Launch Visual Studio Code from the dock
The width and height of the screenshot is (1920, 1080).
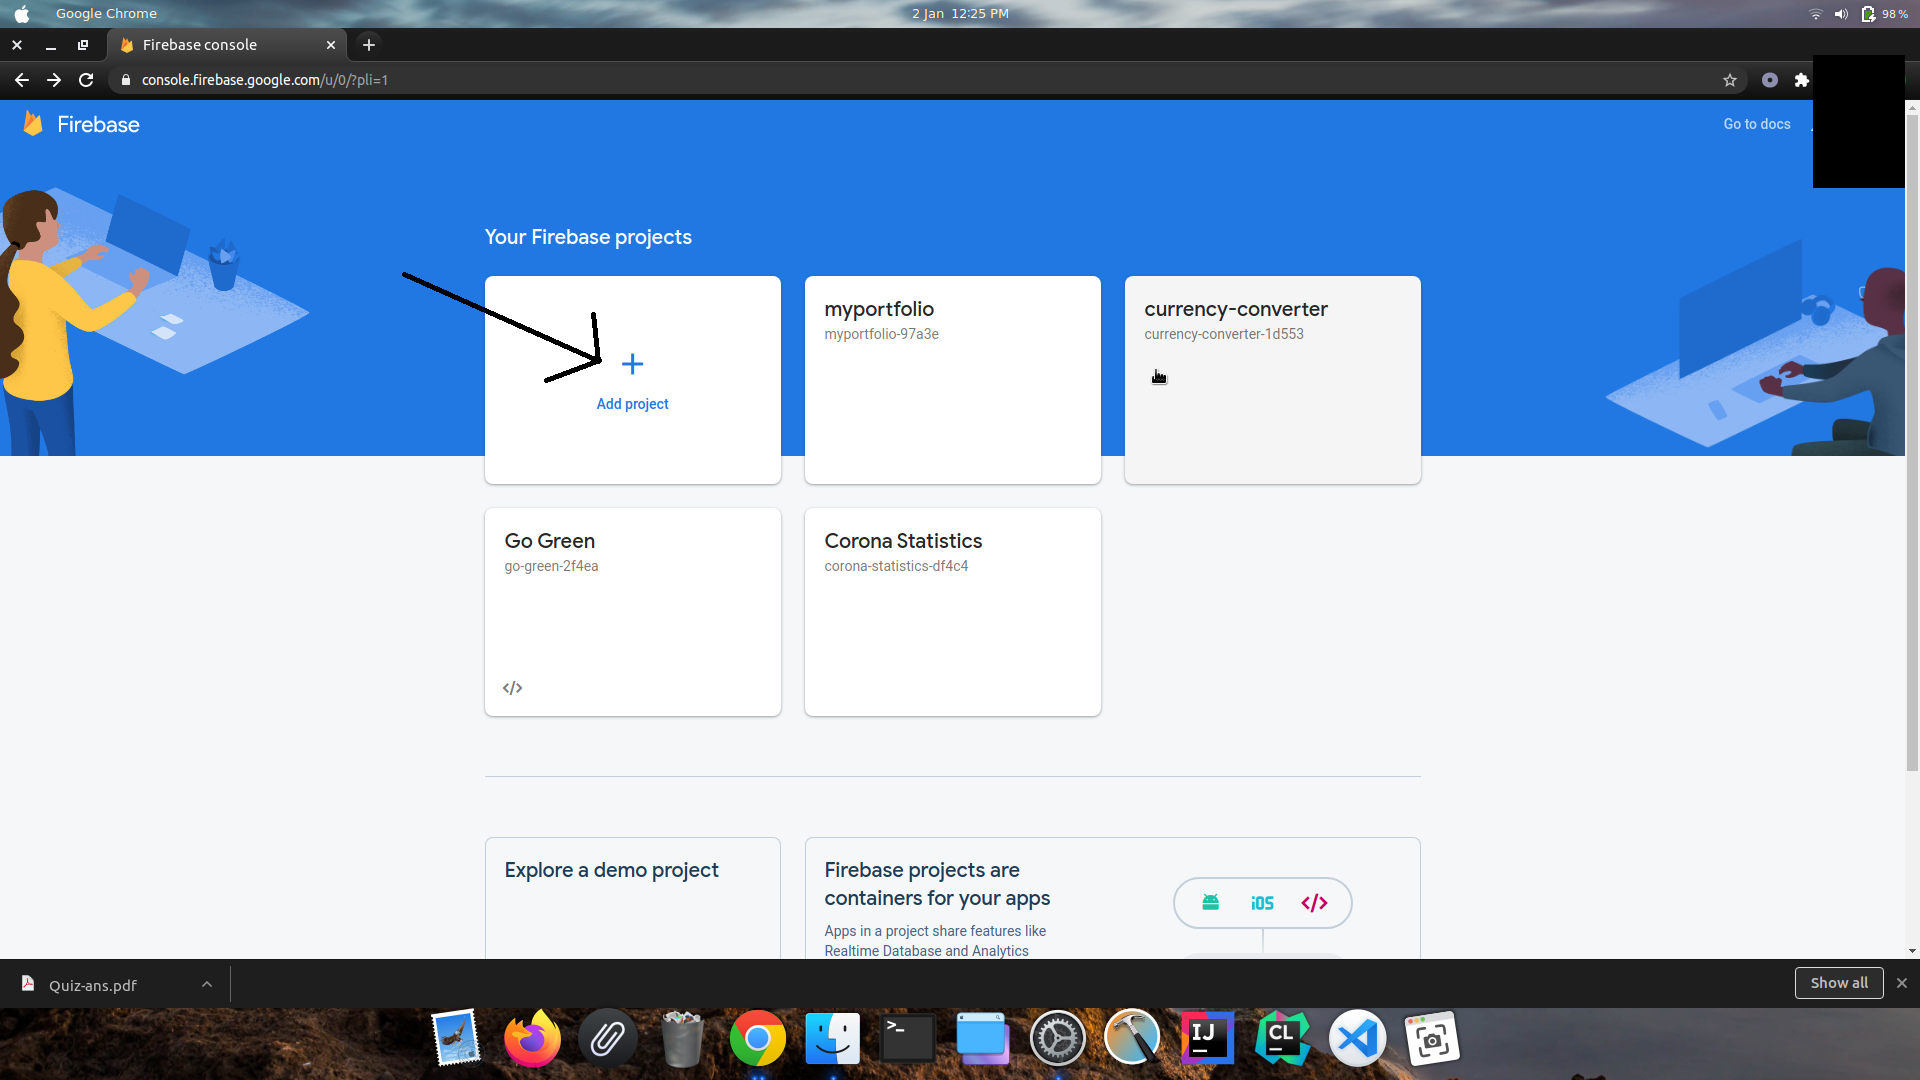click(x=1357, y=1039)
